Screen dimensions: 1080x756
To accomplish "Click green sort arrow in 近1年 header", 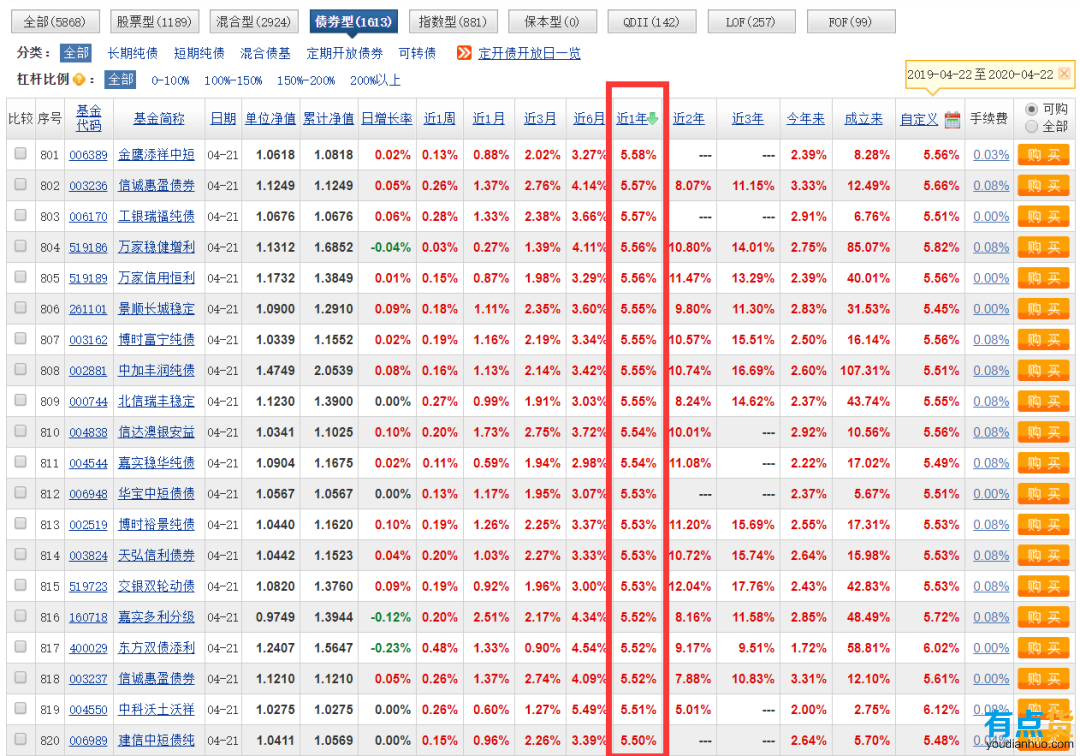I will click(652, 118).
